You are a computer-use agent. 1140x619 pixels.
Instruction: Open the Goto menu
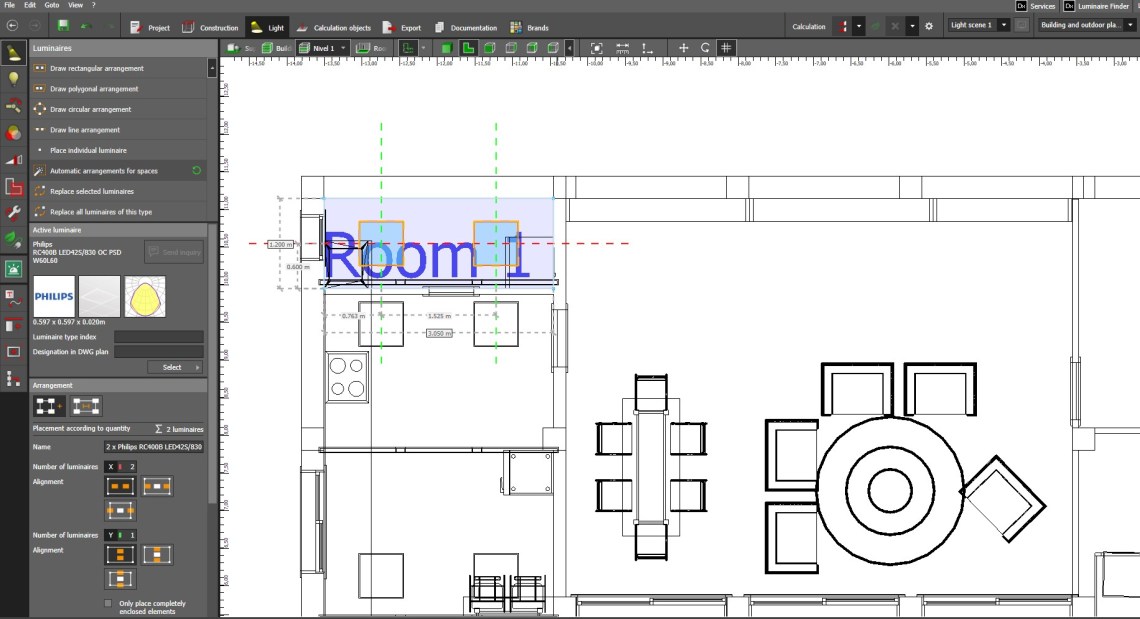point(51,5)
